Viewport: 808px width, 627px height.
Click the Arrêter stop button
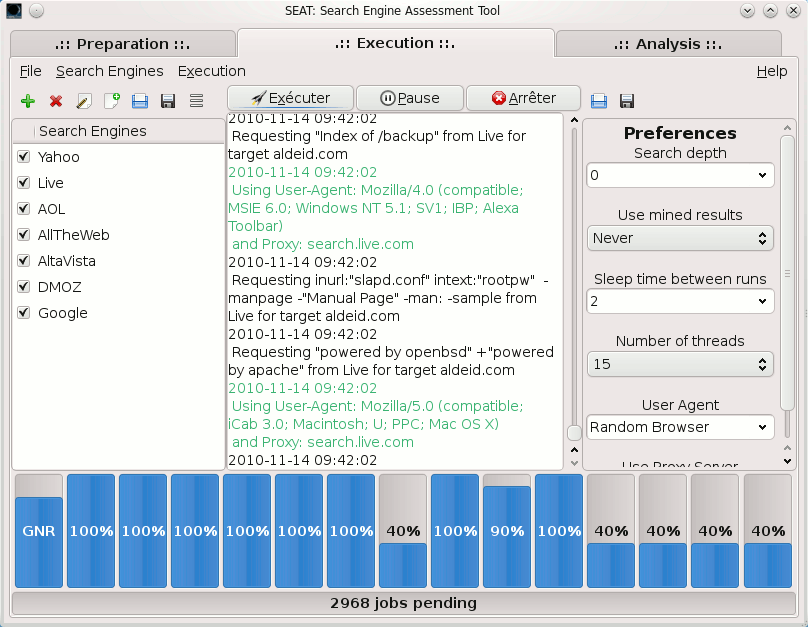pos(525,98)
